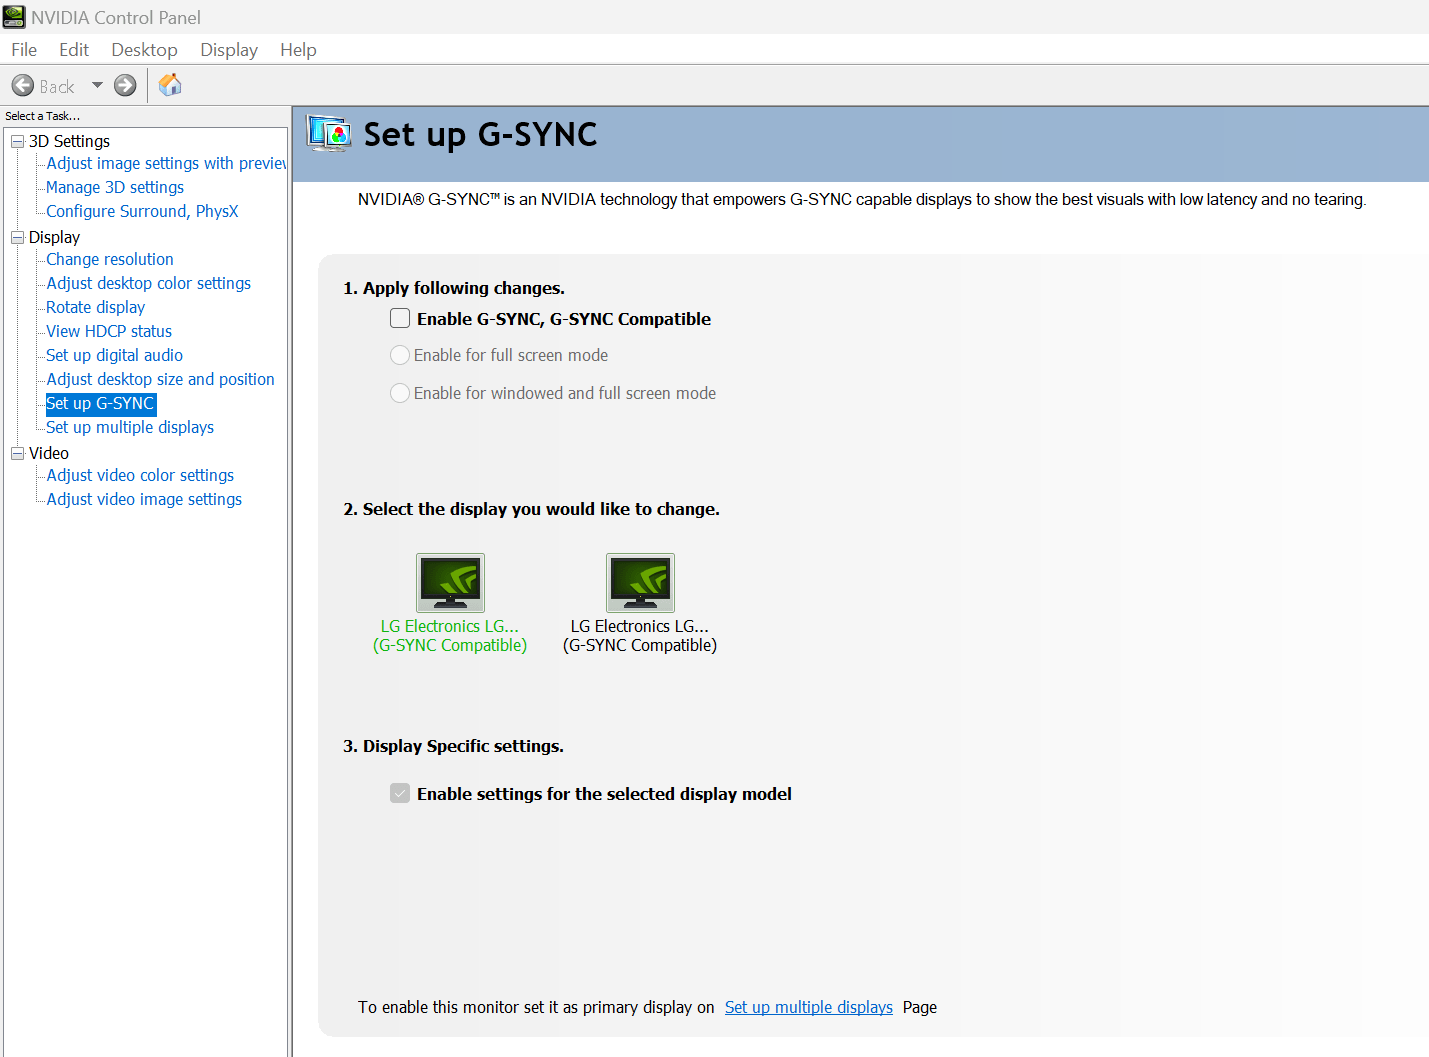Click the black LG Electronics G-SYNC Compatible label

pyautogui.click(x=640, y=636)
